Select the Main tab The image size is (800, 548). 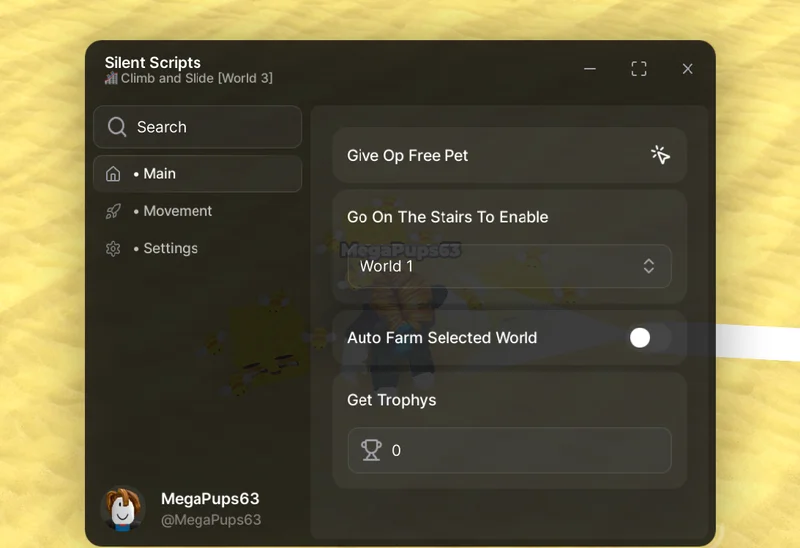click(197, 174)
